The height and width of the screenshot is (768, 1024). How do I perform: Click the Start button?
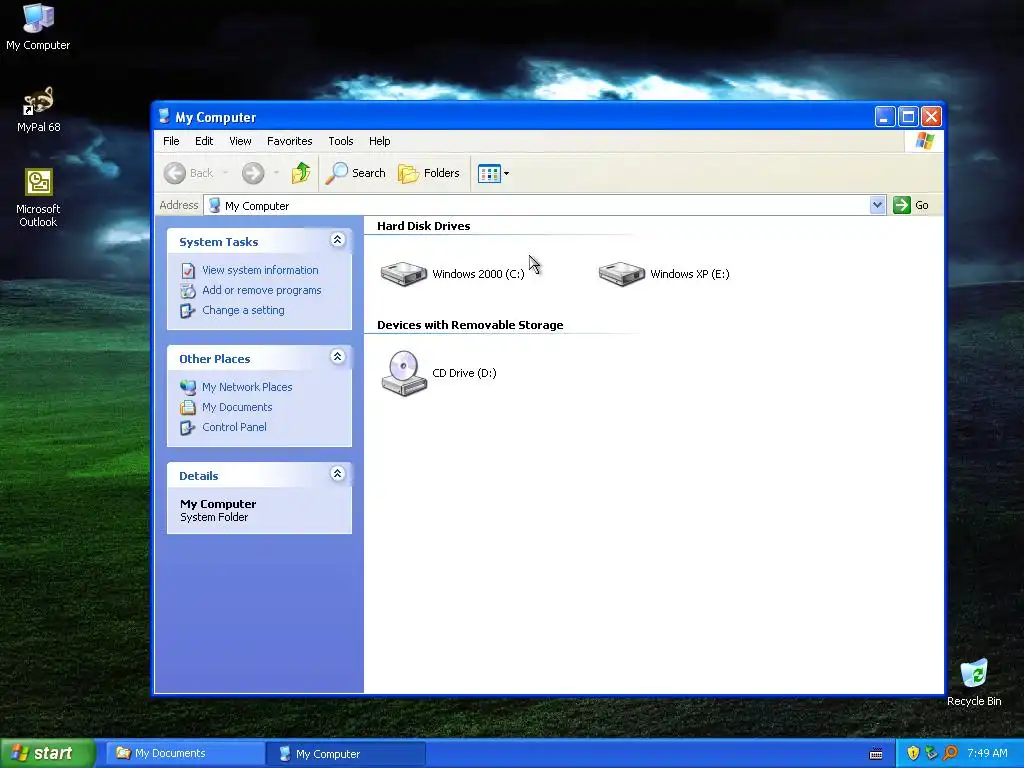(x=48, y=754)
